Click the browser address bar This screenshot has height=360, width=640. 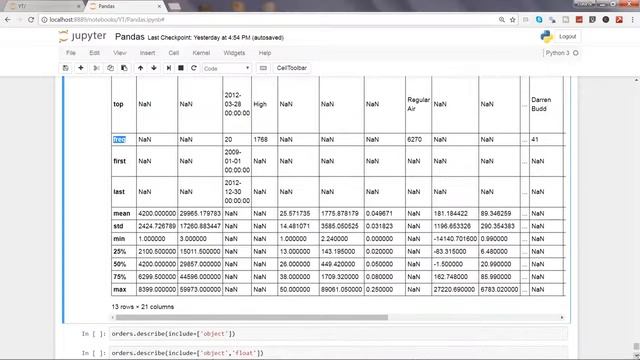click(x=269, y=20)
